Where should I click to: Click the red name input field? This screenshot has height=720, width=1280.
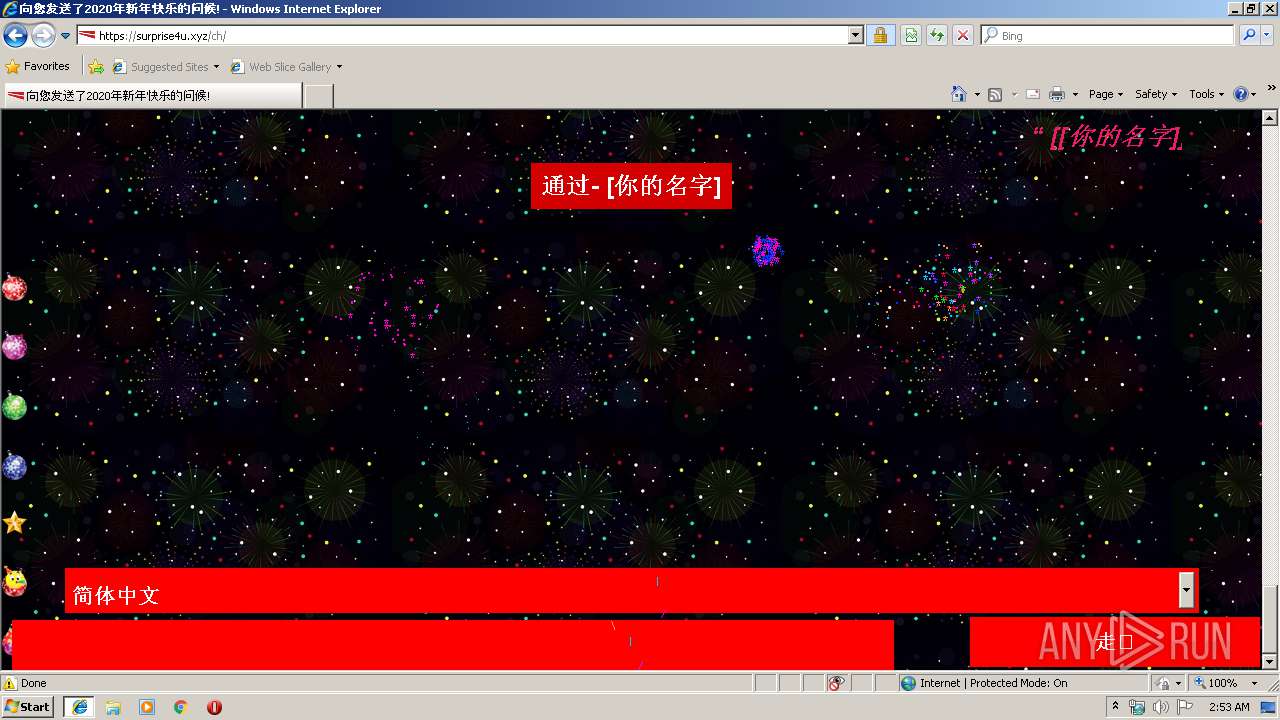(452, 644)
